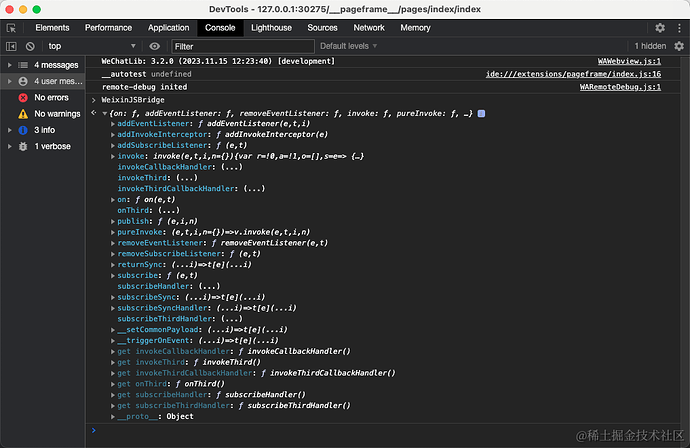Focus the console Filter field
The image size is (690, 448).
pos(243,46)
